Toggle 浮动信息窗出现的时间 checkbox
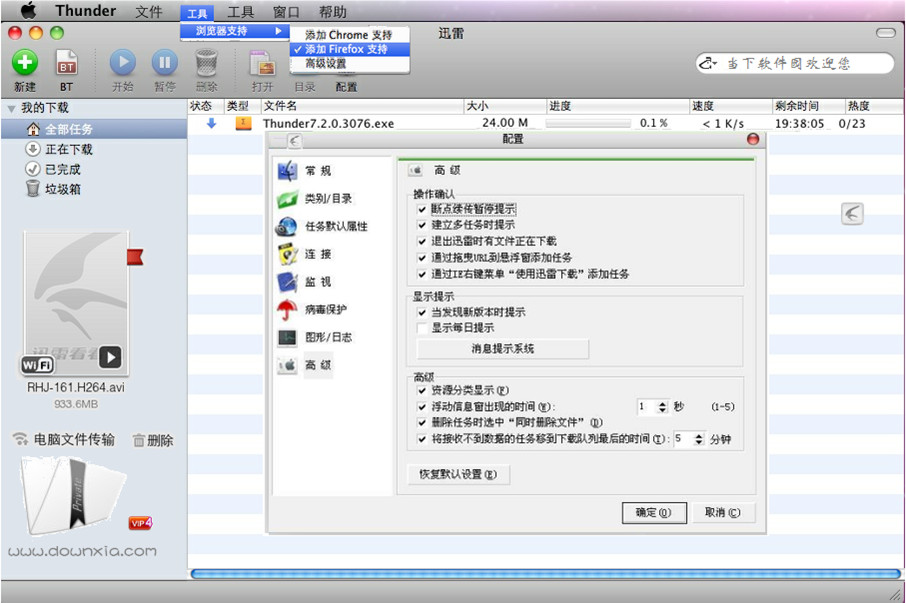Screen dimensions: 906x603 pyautogui.click(x=422, y=407)
